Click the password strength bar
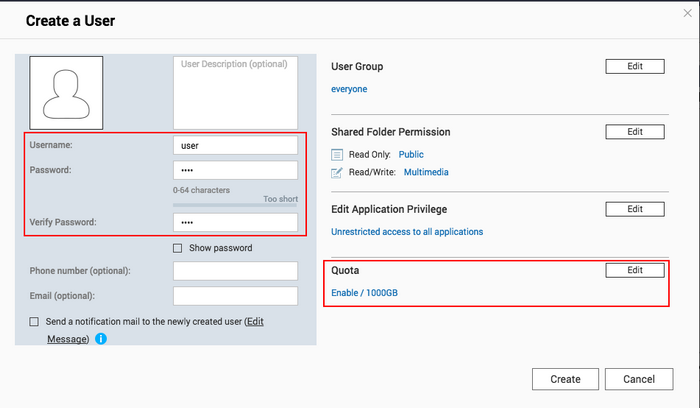 235,205
